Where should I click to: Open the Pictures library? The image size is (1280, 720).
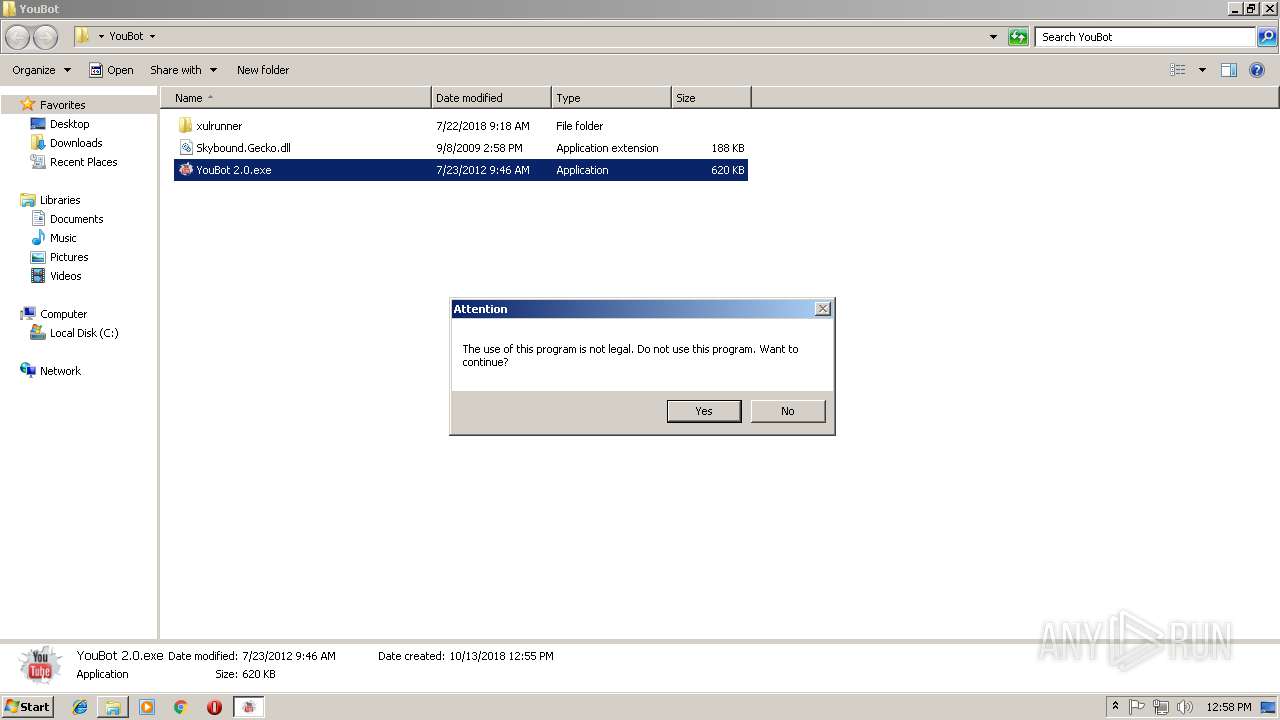tap(69, 257)
